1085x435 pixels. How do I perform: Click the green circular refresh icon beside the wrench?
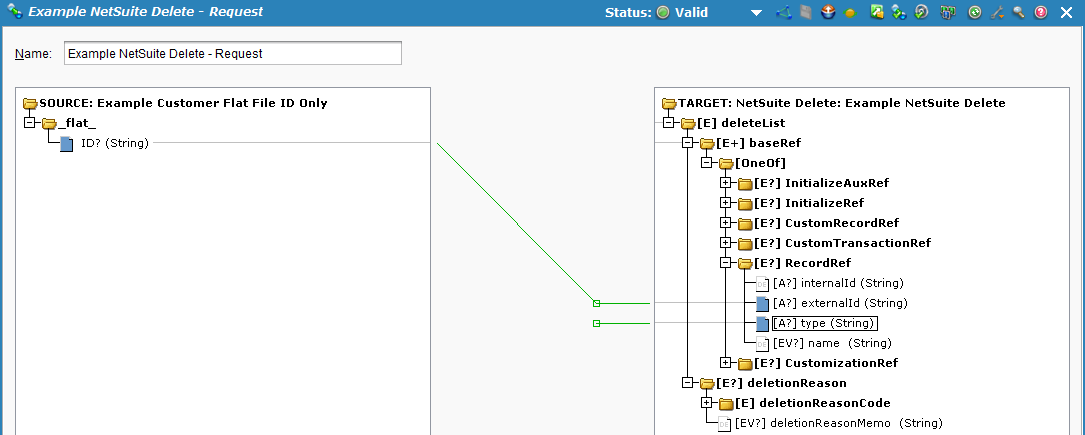tap(974, 13)
